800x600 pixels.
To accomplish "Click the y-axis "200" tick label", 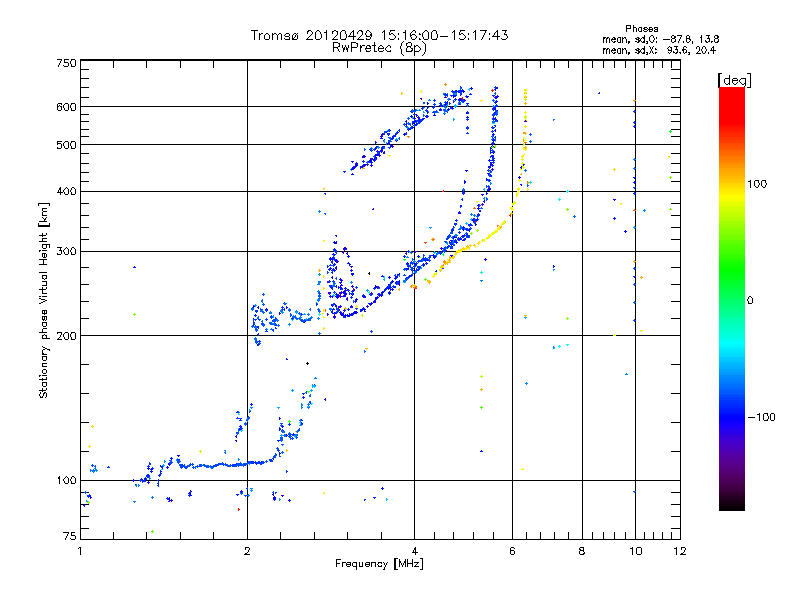I will pos(67,336).
